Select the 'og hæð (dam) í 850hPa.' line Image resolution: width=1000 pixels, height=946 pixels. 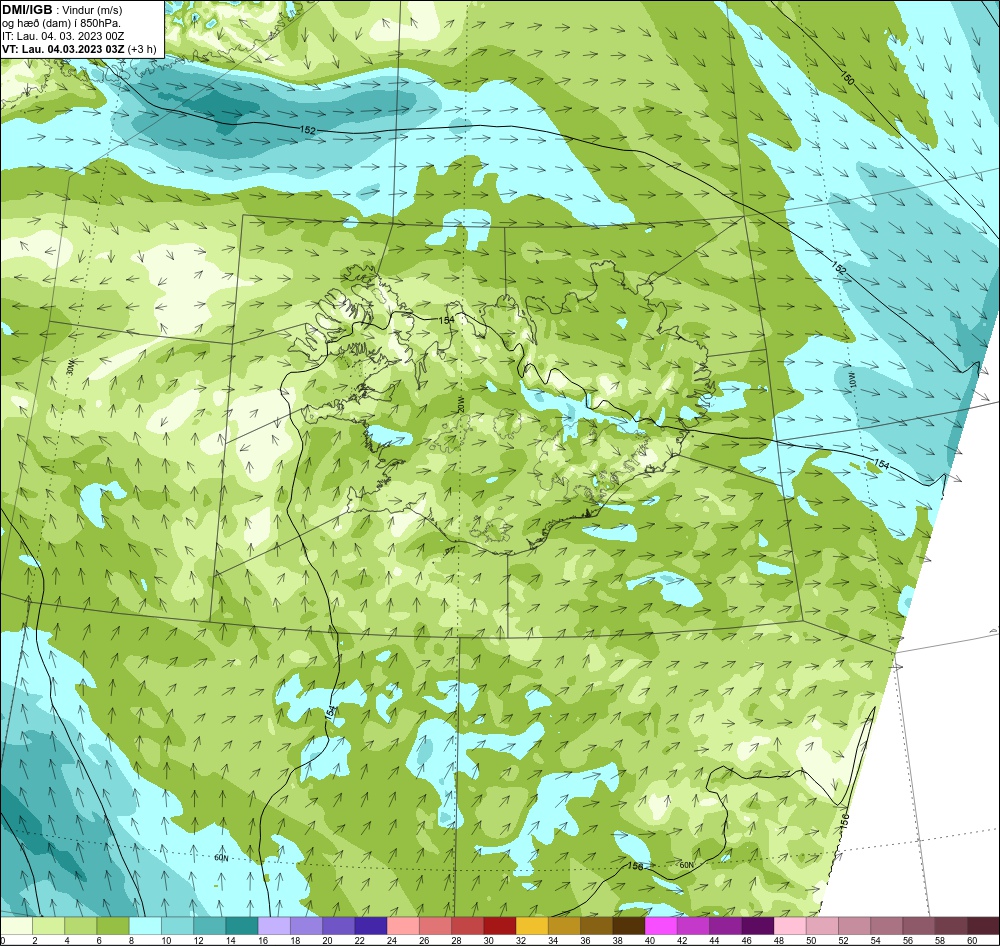[x=61, y=23]
